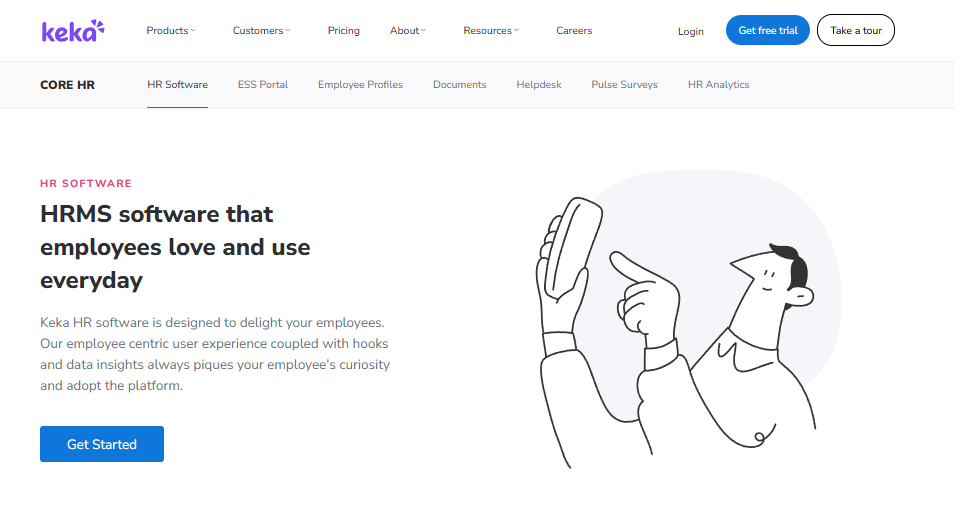Open the Pricing page

[344, 30]
